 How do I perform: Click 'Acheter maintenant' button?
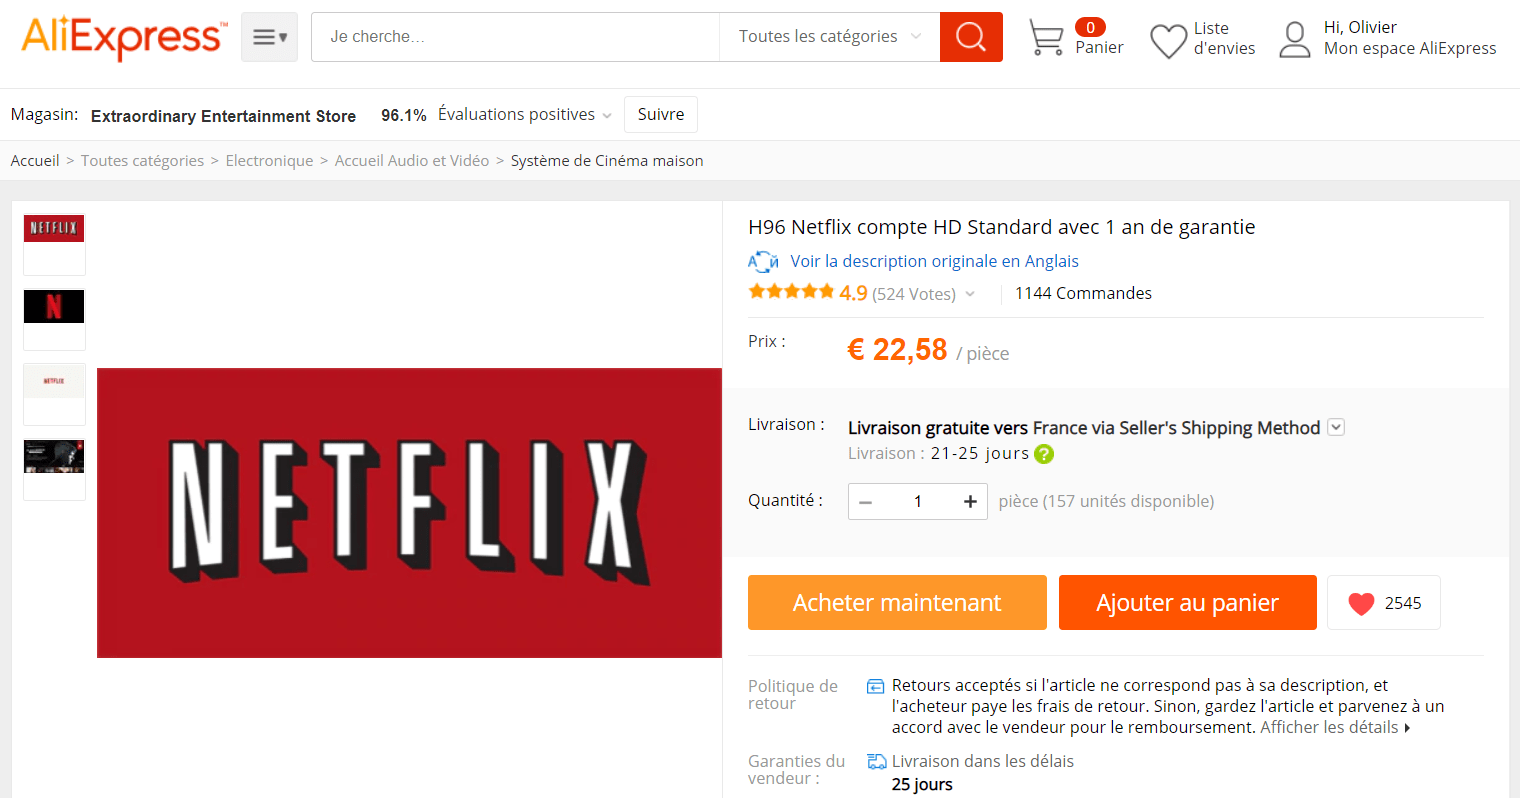[x=897, y=603]
